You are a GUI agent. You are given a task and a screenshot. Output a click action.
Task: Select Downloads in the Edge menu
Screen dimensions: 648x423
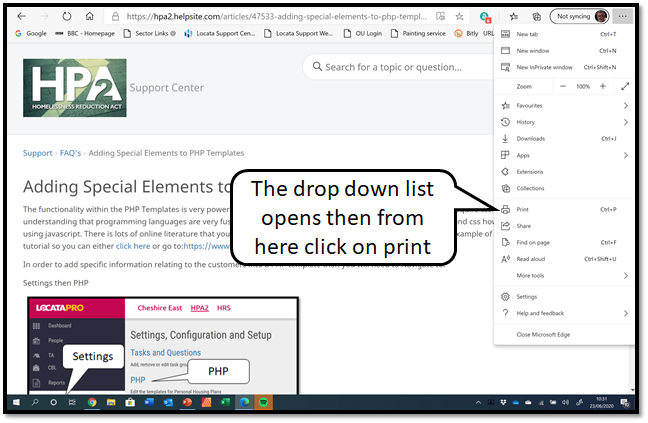[x=564, y=139]
